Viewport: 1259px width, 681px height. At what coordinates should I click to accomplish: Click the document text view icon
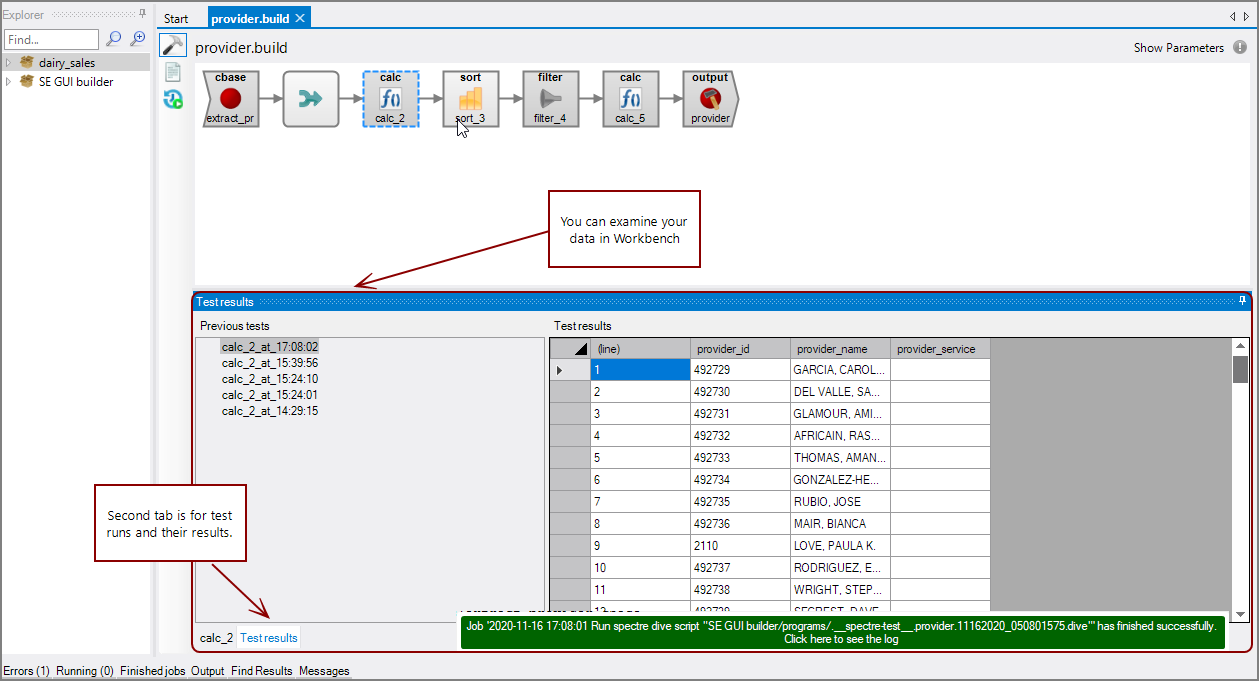(x=173, y=72)
